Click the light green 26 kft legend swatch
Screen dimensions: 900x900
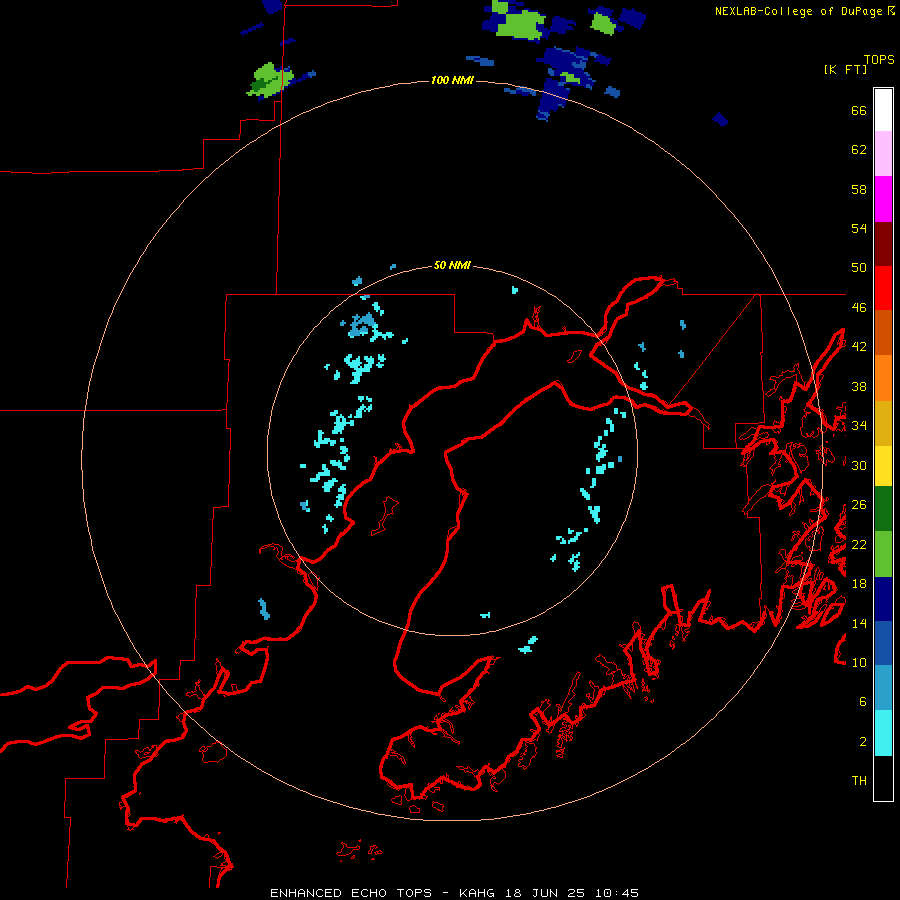[x=883, y=554]
